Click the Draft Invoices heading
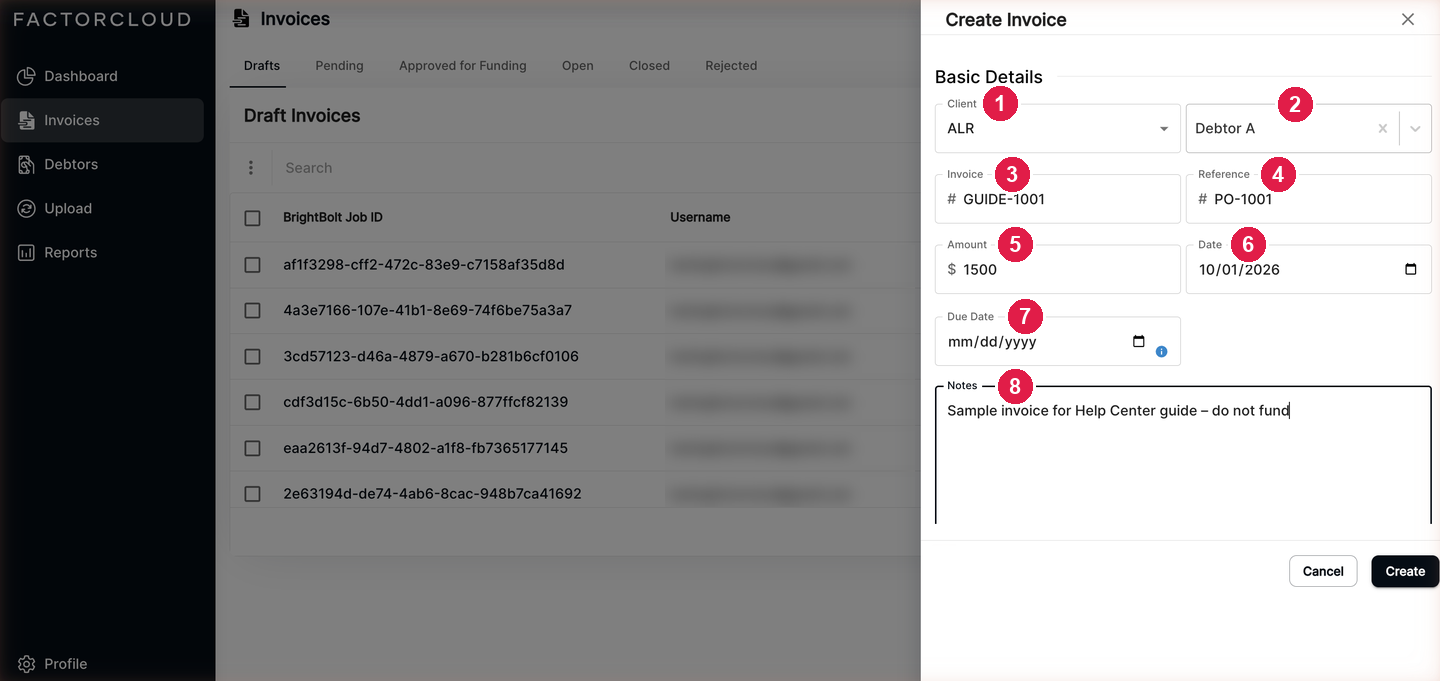The height and width of the screenshot is (681, 1440). [x=302, y=116]
